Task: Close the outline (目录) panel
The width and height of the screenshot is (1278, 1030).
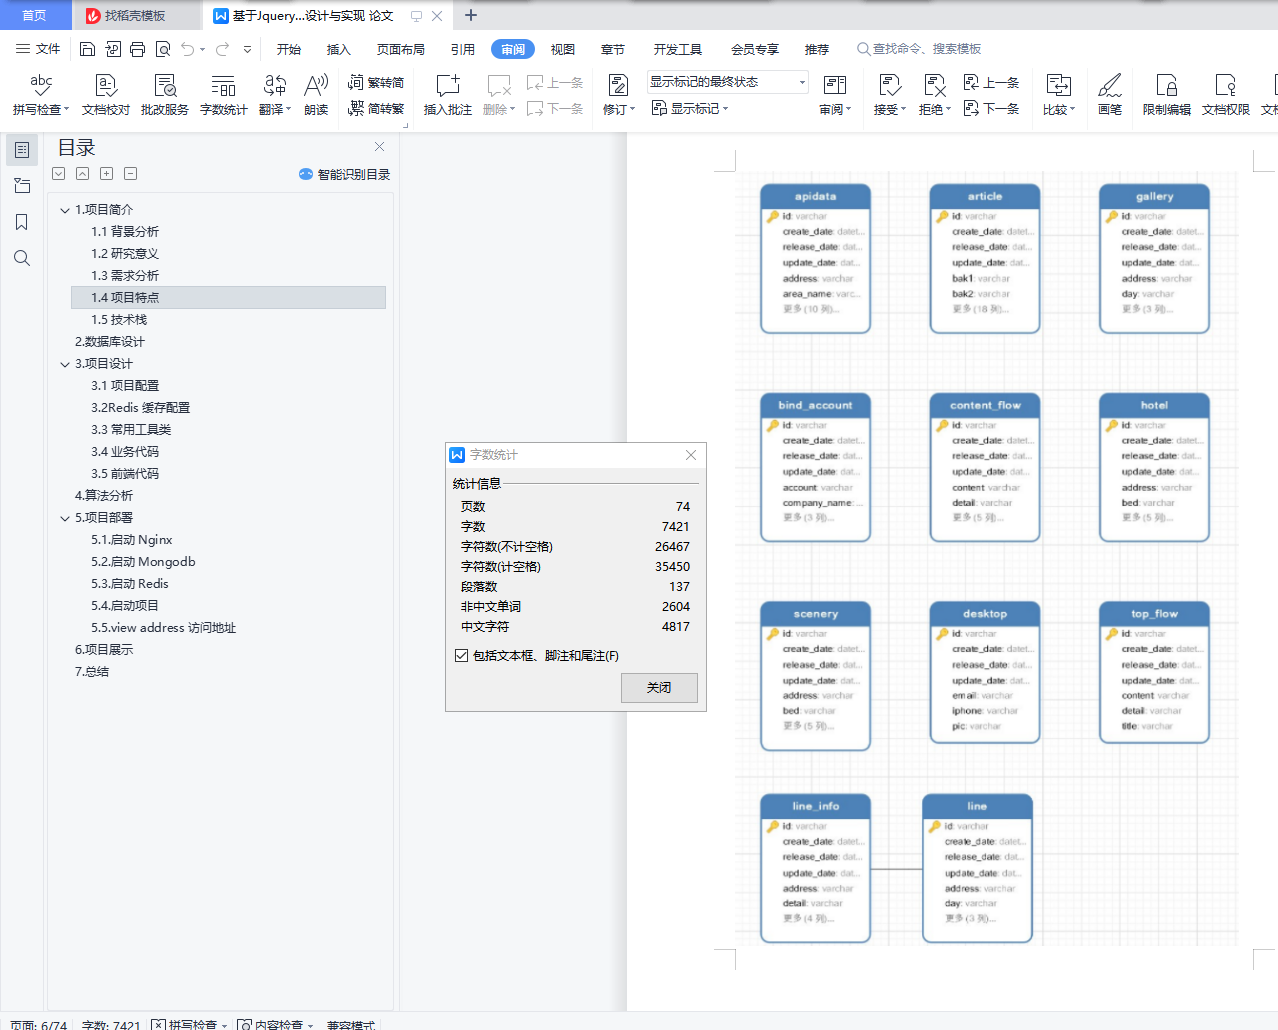Action: tap(379, 147)
